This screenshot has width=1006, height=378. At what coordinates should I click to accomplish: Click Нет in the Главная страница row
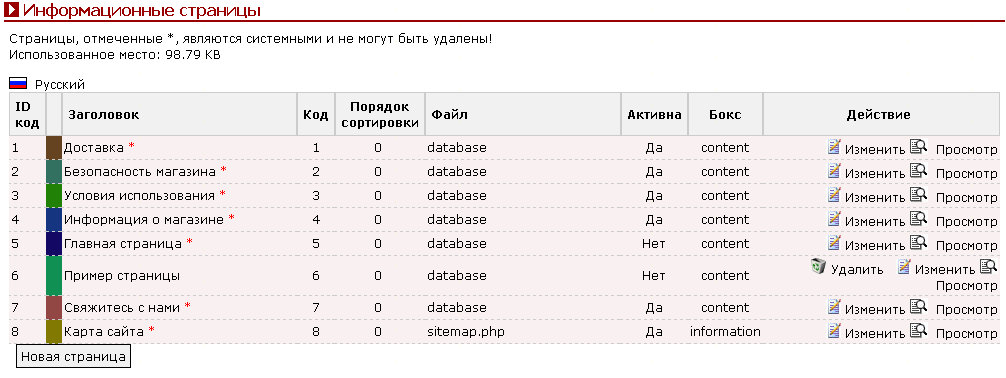654,244
